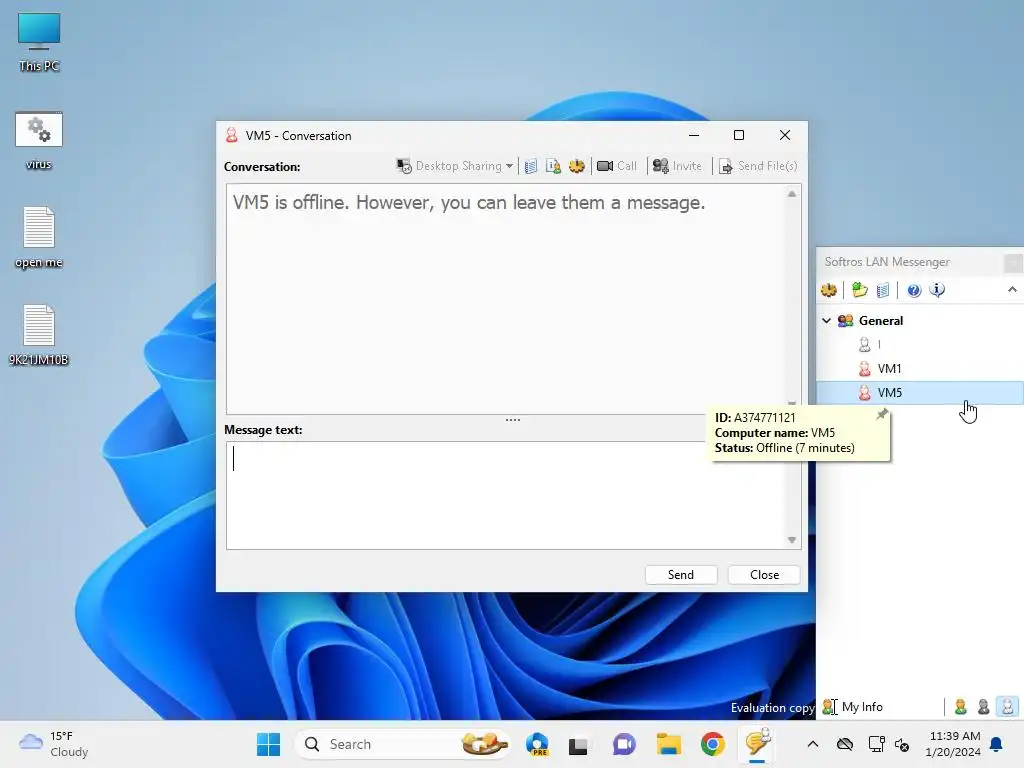Invite users to the VM5 conversation
This screenshot has height=768, width=1024.
pyautogui.click(x=677, y=166)
